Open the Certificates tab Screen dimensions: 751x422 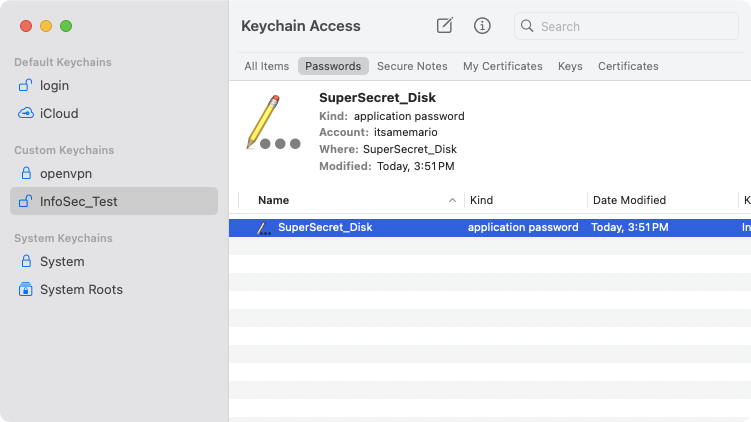pos(628,66)
